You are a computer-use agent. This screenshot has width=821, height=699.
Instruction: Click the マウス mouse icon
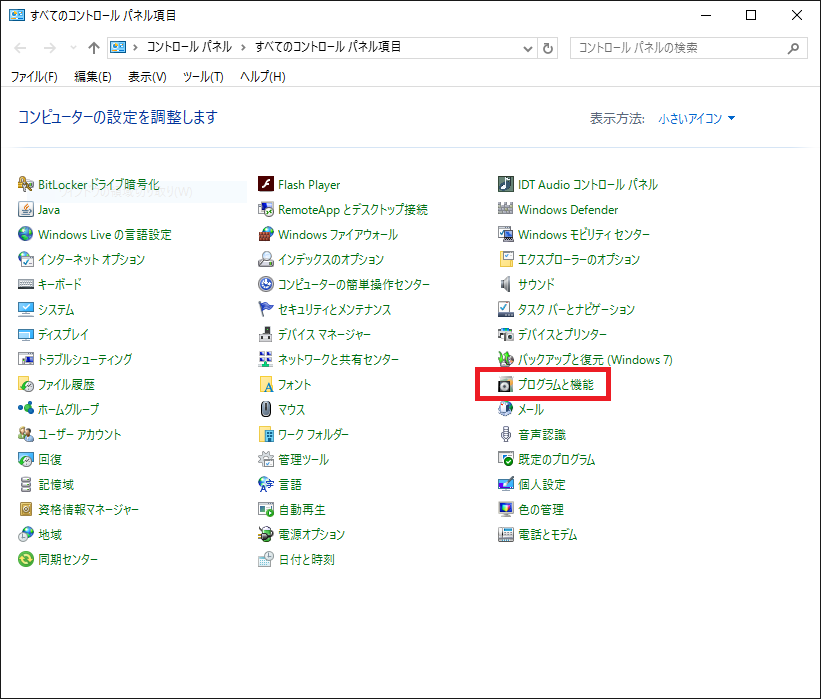click(x=266, y=409)
